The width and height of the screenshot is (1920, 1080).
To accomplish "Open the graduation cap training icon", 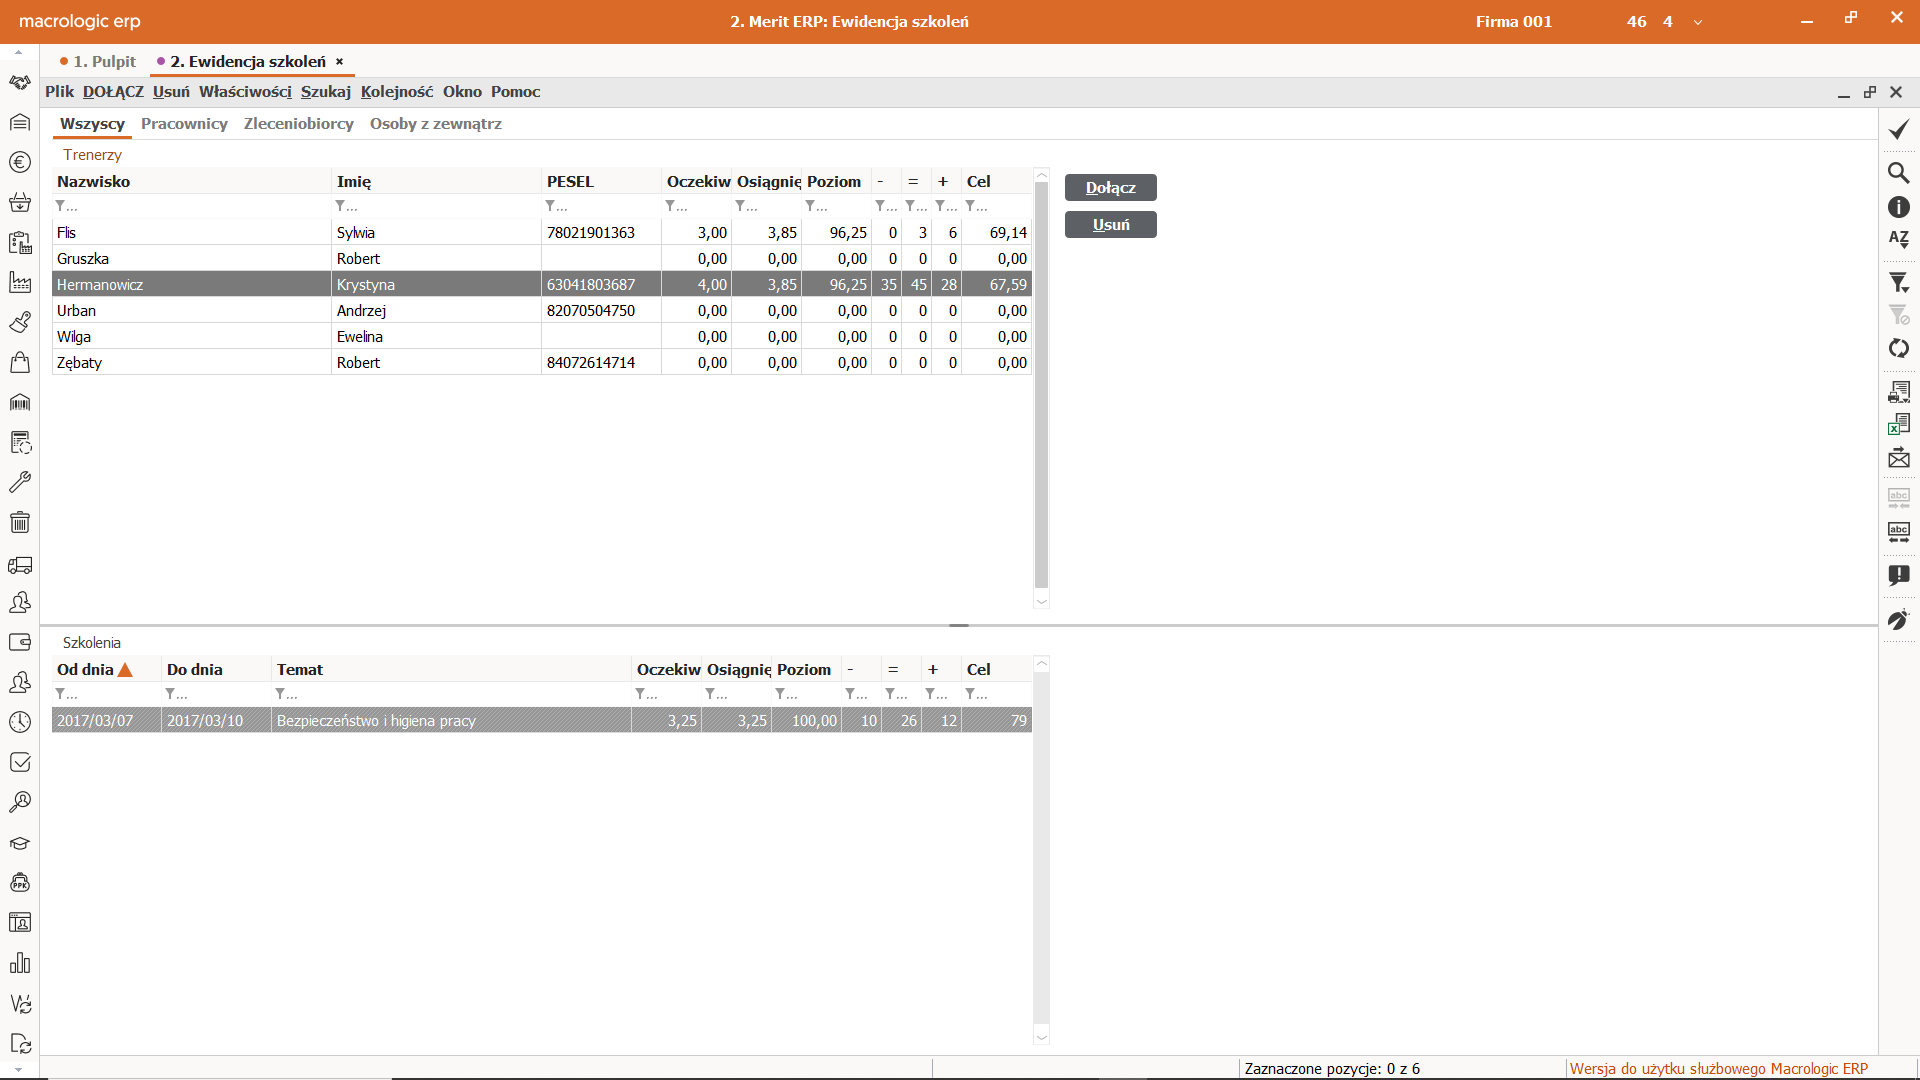I will [x=20, y=843].
